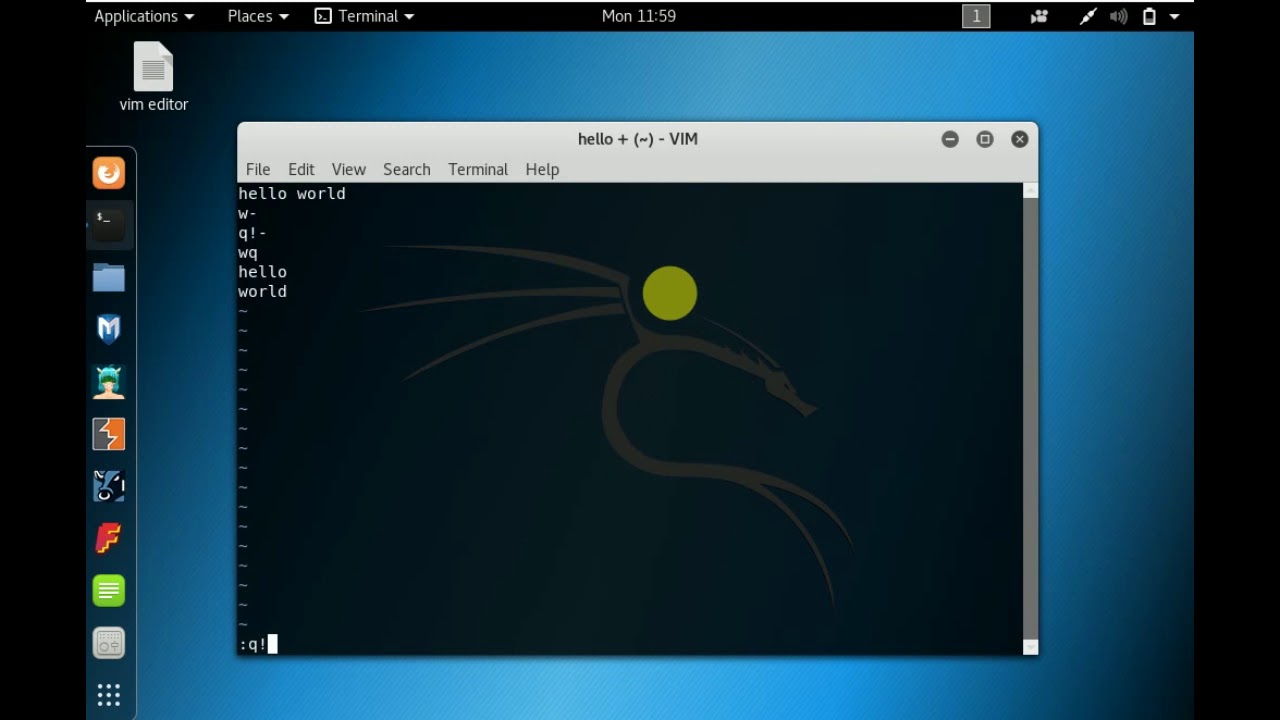
Task: Launch the Burp Suite dock icon
Action: (x=109, y=434)
